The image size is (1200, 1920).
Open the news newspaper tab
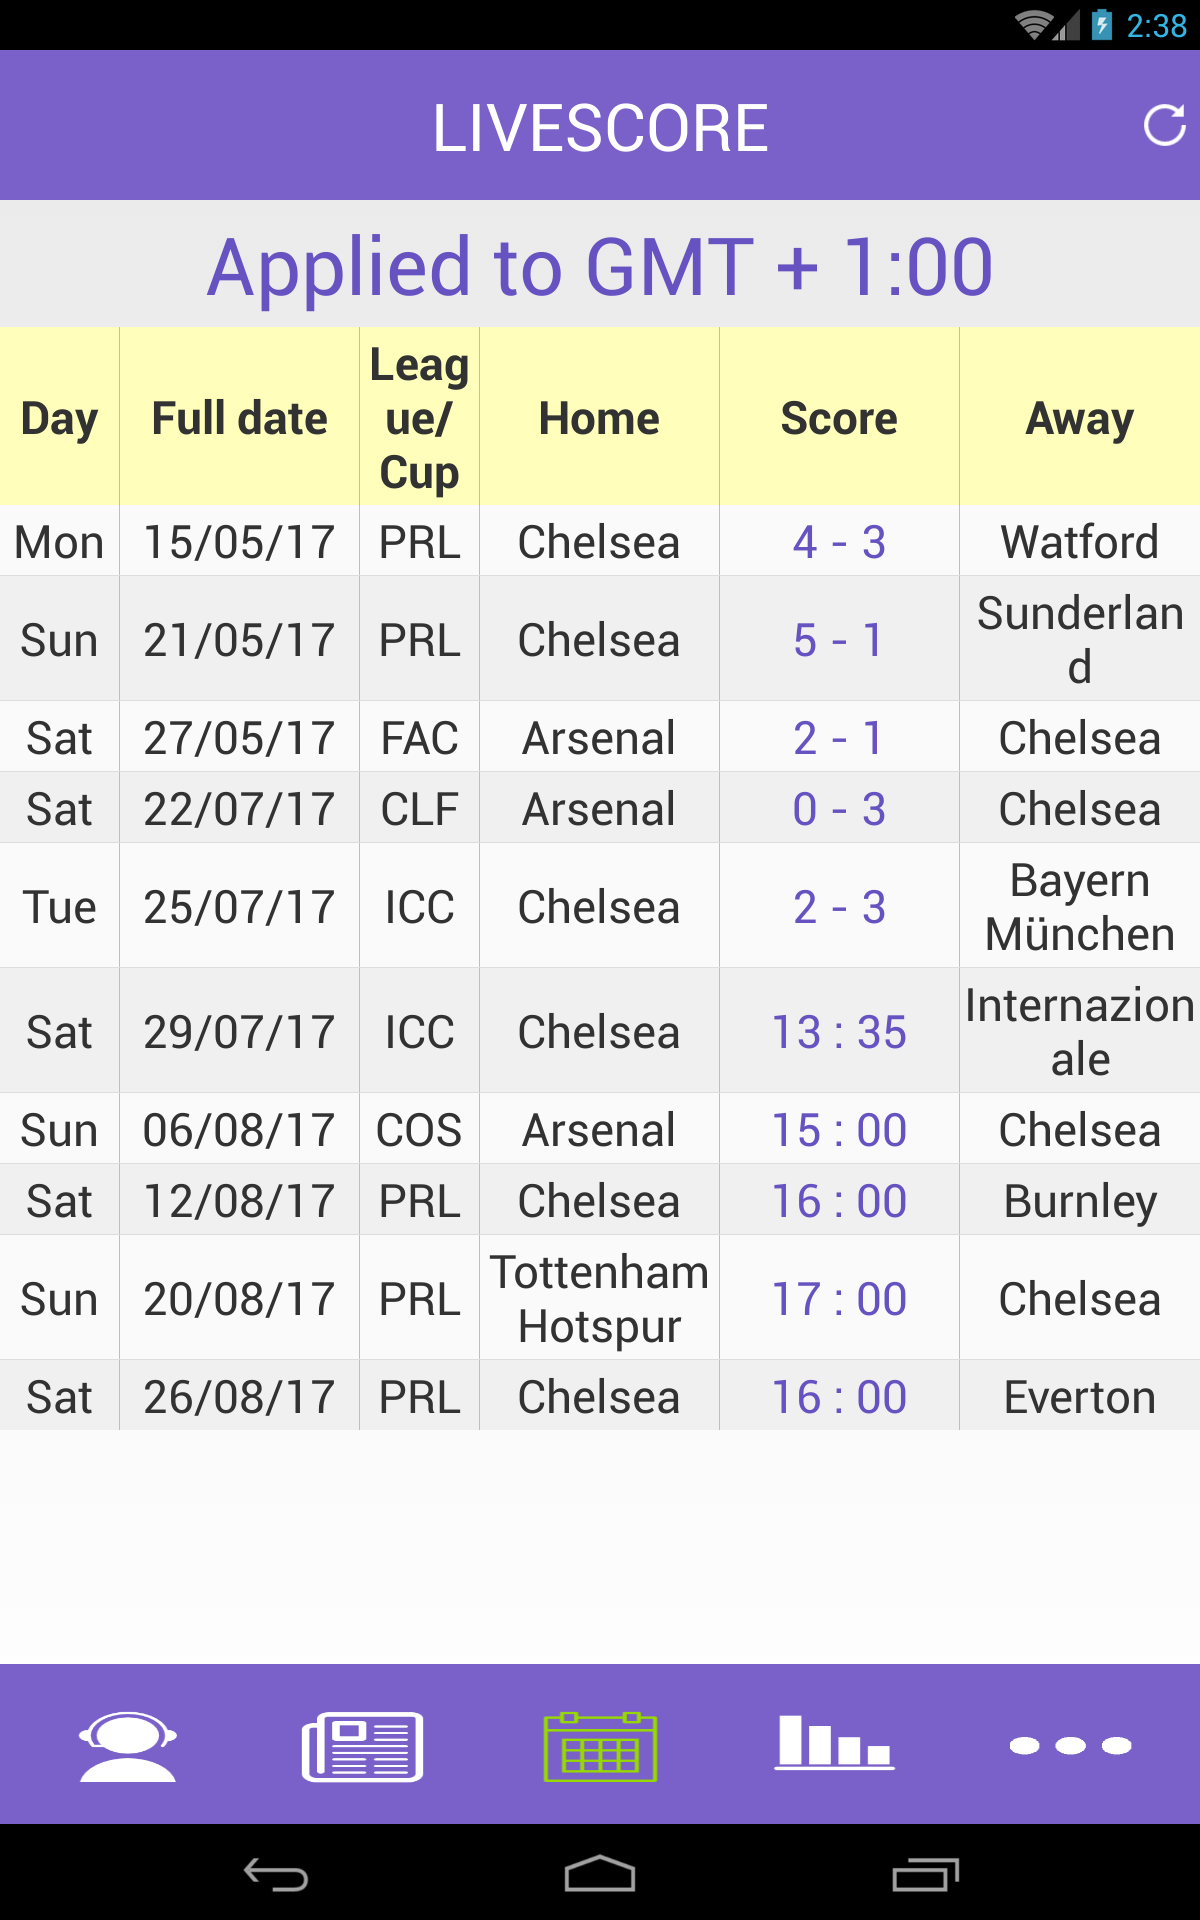pyautogui.click(x=362, y=1746)
